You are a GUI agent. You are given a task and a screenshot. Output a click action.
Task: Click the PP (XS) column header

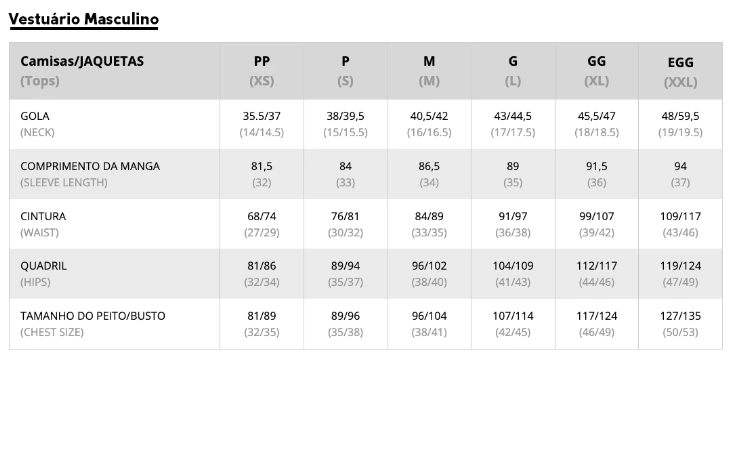(x=261, y=71)
